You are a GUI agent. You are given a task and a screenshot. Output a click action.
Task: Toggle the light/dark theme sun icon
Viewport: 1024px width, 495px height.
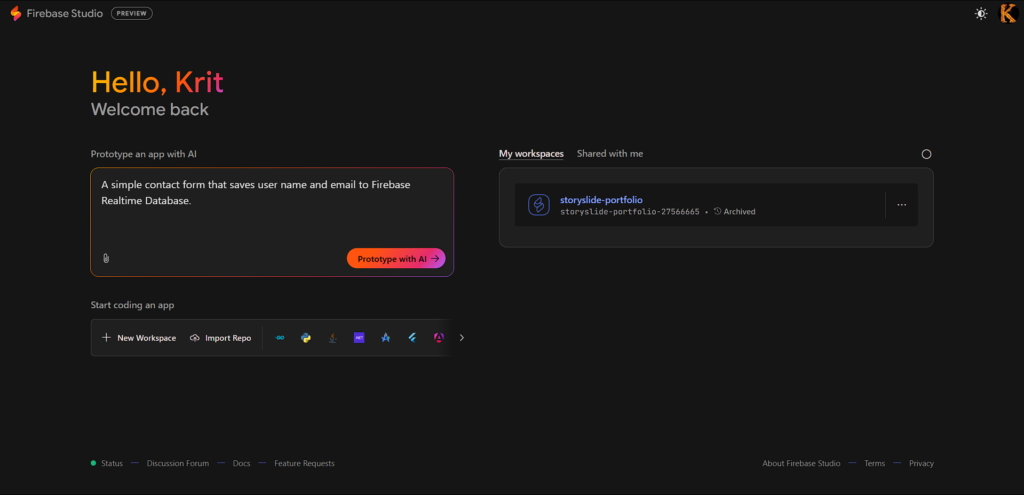tap(981, 13)
